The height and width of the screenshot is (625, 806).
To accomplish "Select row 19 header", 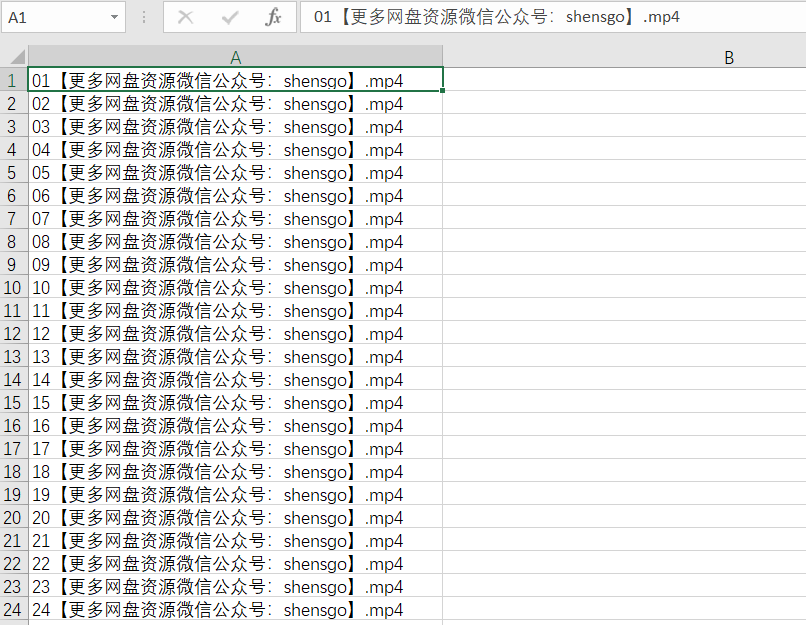I will pyautogui.click(x=12, y=495).
